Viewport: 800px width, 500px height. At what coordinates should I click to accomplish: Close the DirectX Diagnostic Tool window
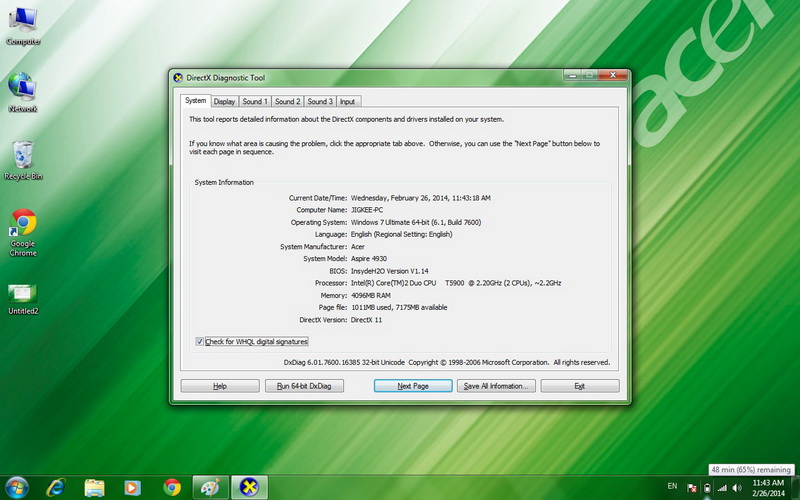(613, 75)
